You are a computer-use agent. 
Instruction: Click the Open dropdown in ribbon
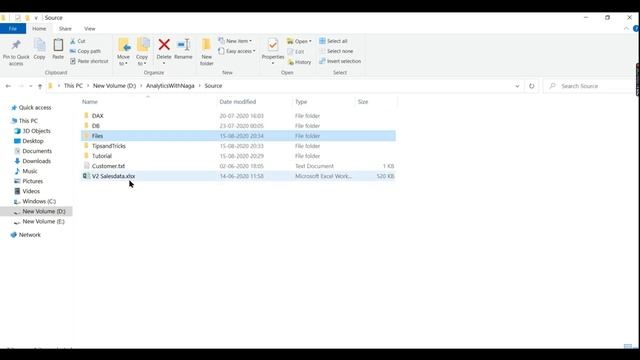pyautogui.click(x=299, y=41)
